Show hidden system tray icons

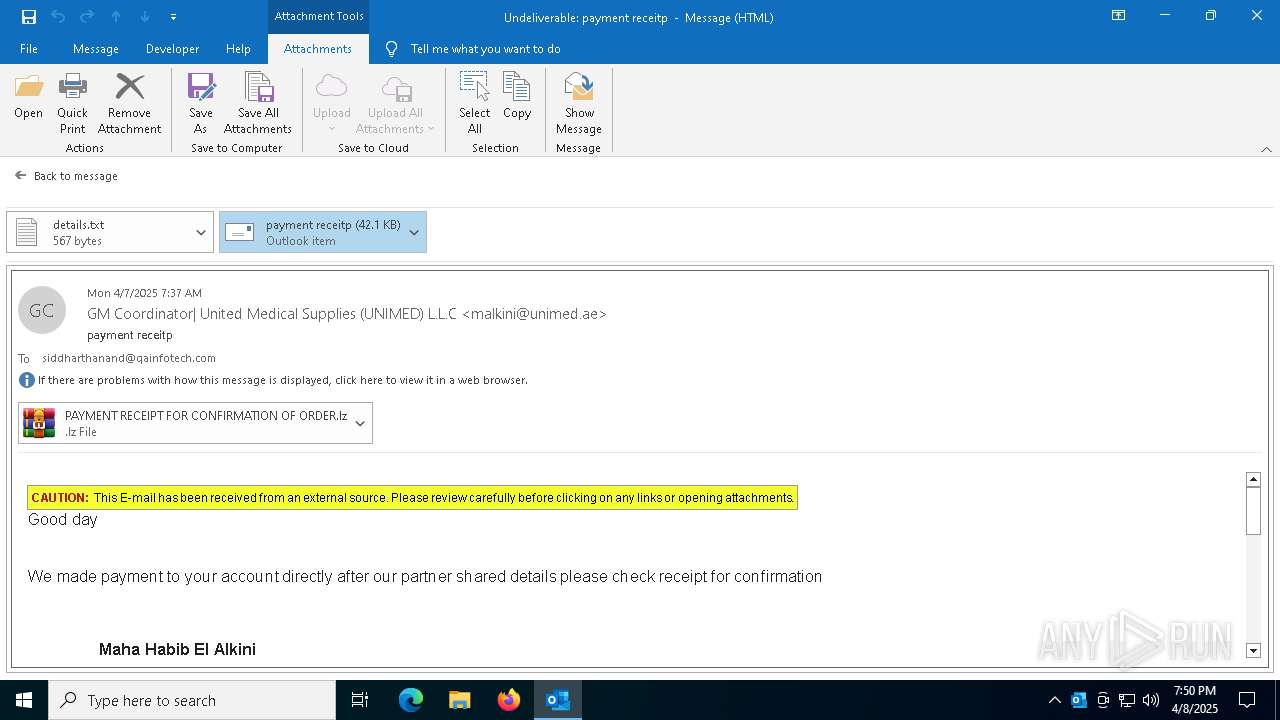[1055, 700]
